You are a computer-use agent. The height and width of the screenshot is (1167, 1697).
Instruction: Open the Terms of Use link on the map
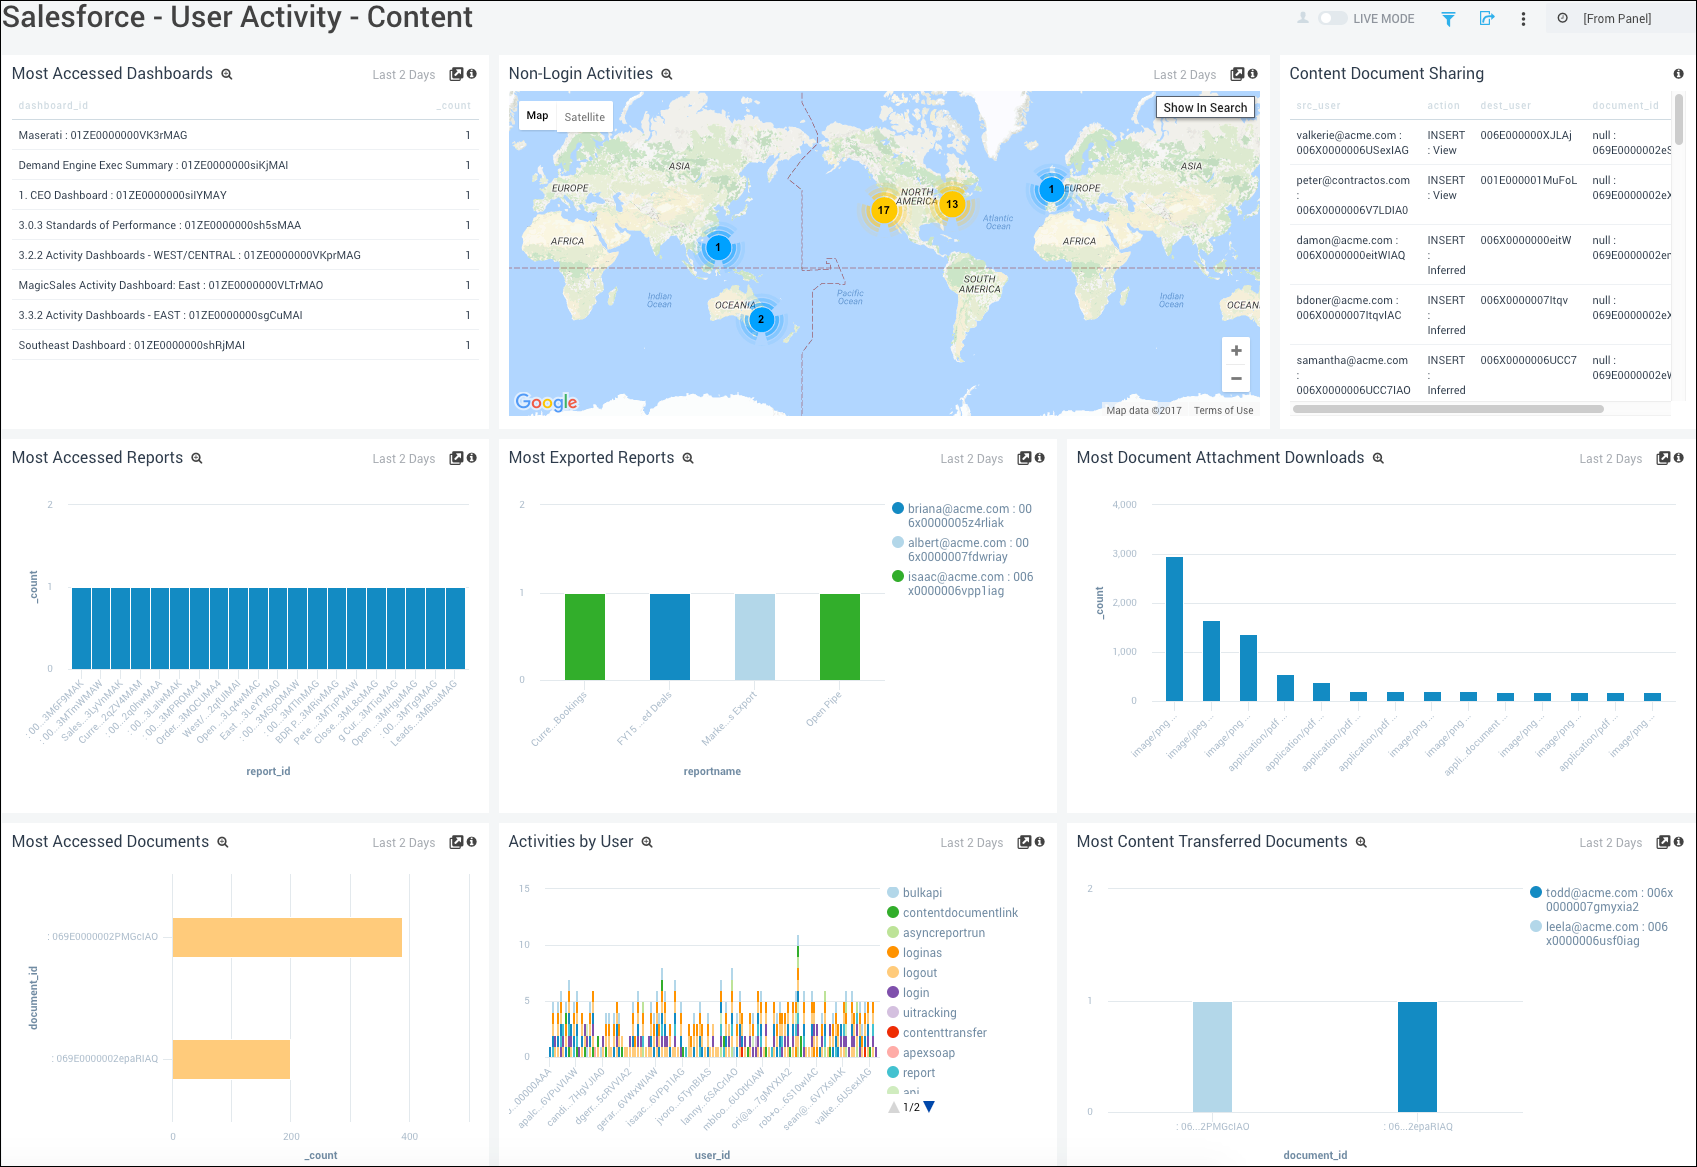coord(1222,410)
